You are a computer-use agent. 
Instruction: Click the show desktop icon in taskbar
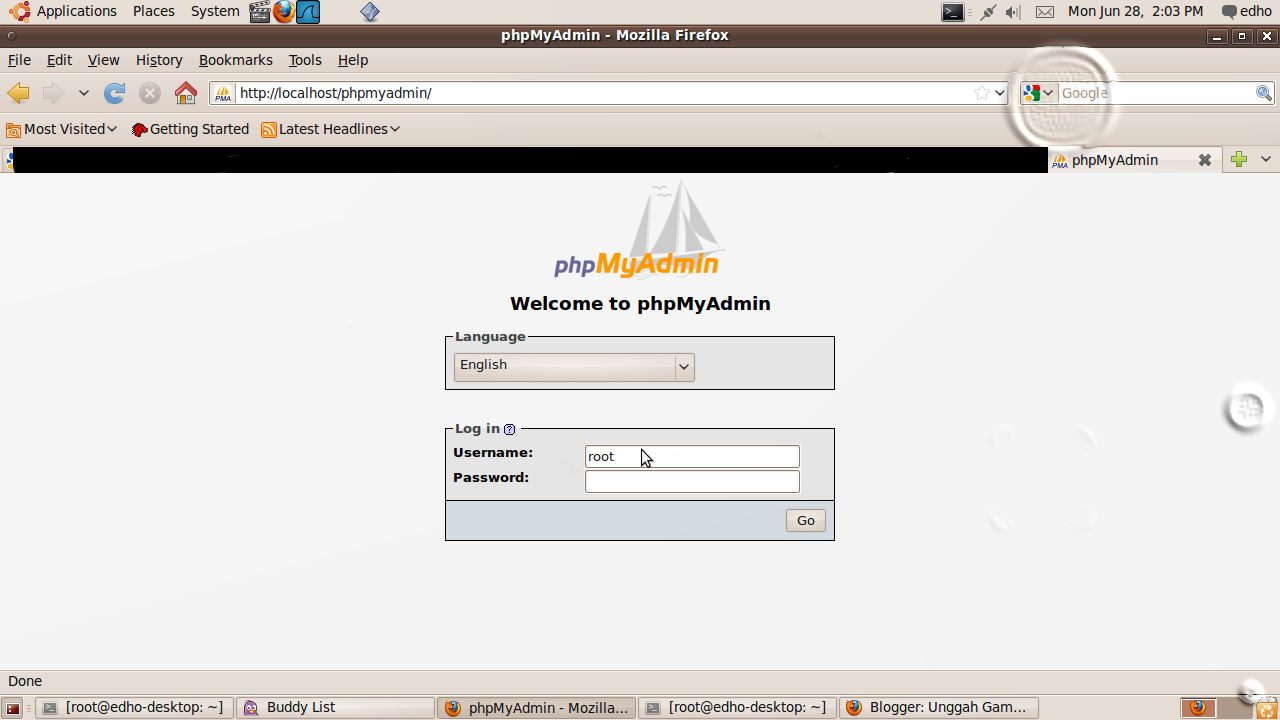point(14,708)
